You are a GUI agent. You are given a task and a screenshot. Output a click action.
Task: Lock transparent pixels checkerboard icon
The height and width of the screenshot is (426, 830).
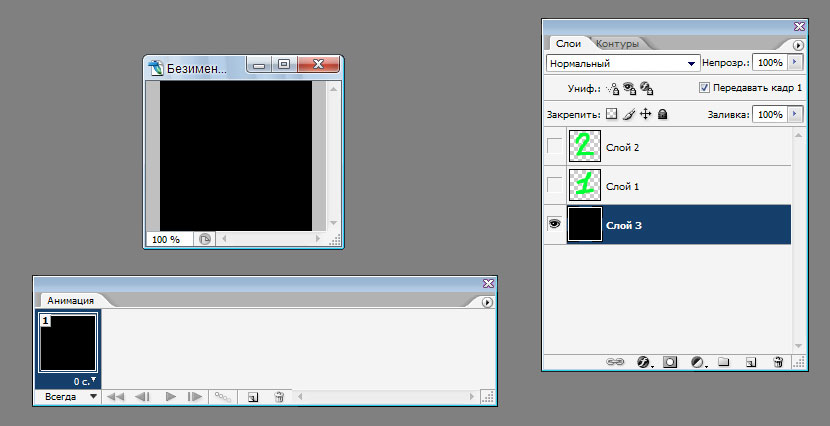pyautogui.click(x=612, y=115)
